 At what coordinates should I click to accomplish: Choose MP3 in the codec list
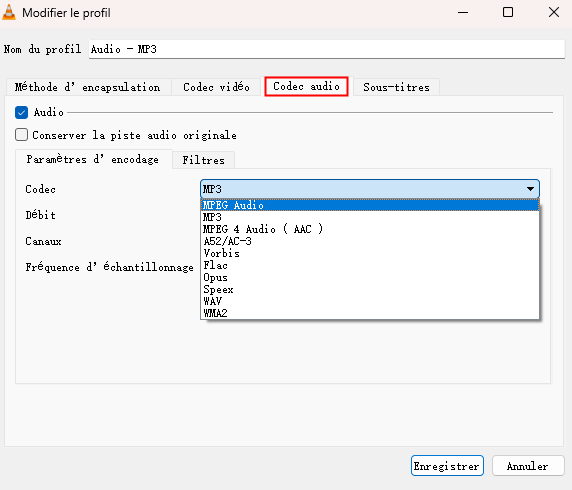370,217
